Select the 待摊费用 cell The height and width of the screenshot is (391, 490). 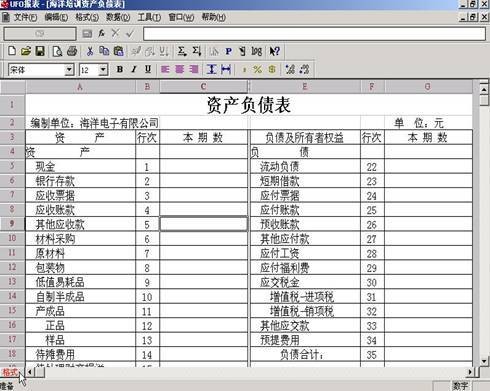coord(80,355)
